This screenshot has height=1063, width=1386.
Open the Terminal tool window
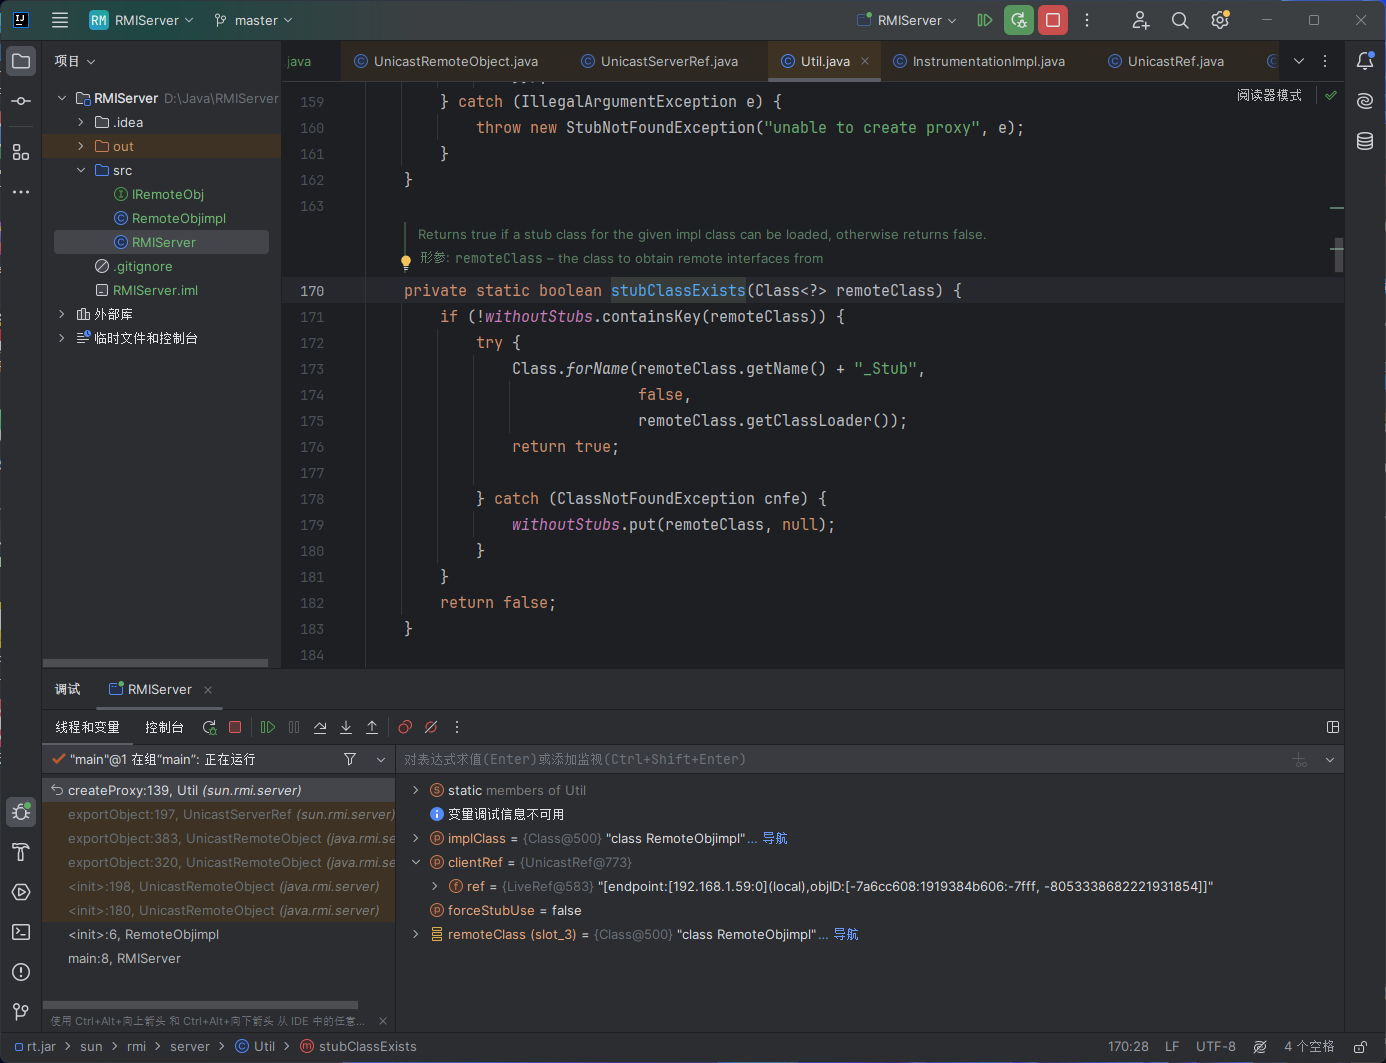(x=21, y=932)
